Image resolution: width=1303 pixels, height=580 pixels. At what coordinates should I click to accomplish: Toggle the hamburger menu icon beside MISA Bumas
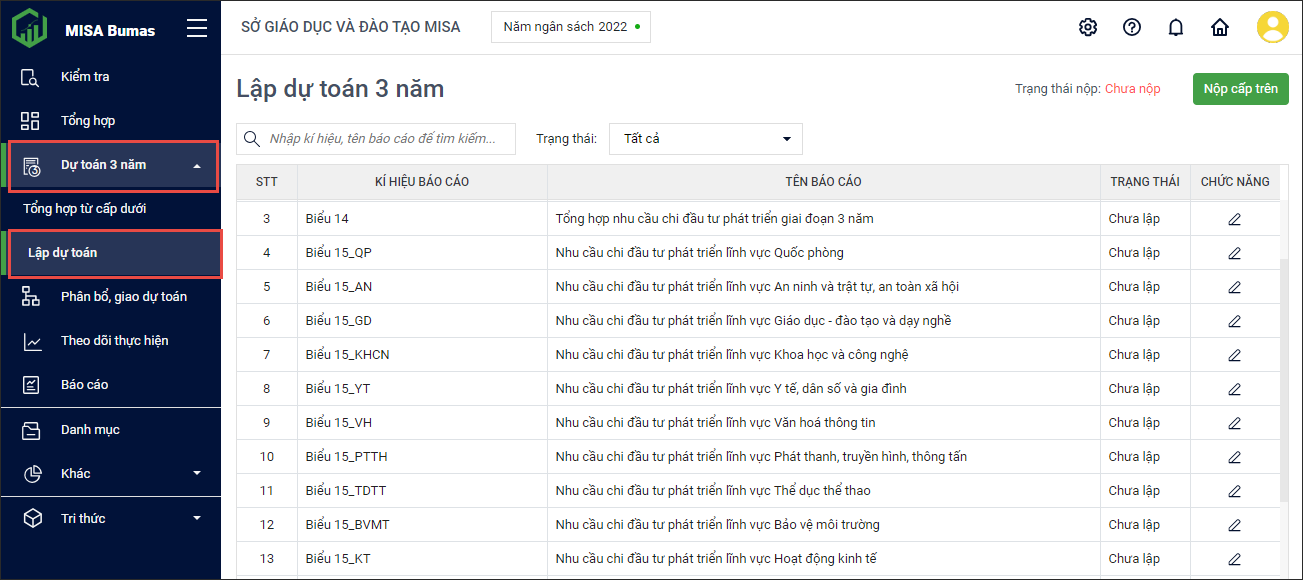coord(197,29)
